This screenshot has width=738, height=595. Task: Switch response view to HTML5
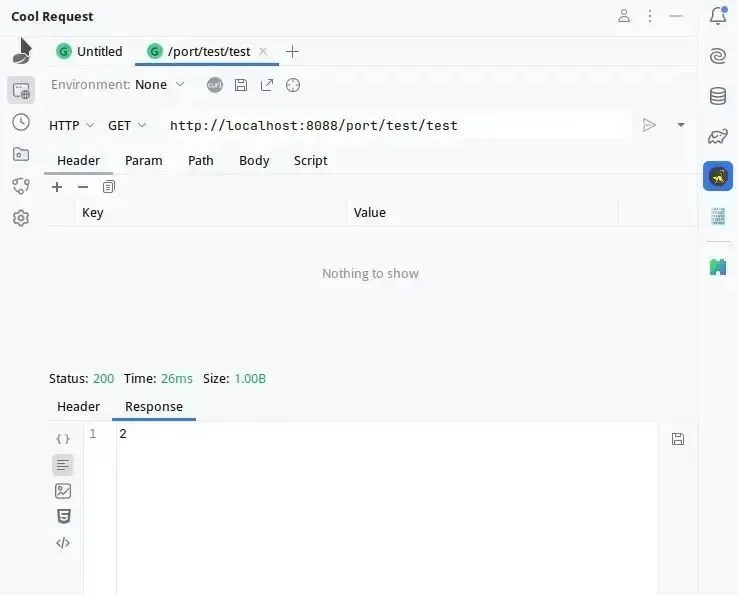[64, 516]
